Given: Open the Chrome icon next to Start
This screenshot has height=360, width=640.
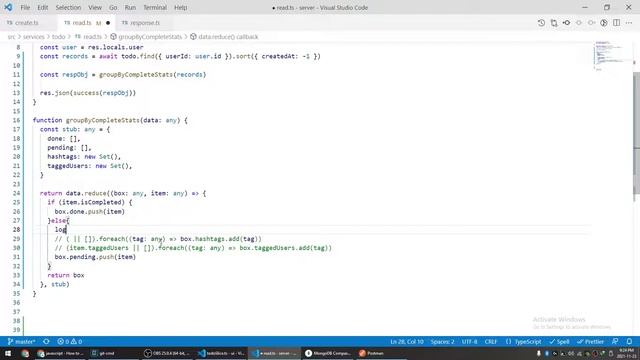Looking at the screenshot, I should point(25,353).
